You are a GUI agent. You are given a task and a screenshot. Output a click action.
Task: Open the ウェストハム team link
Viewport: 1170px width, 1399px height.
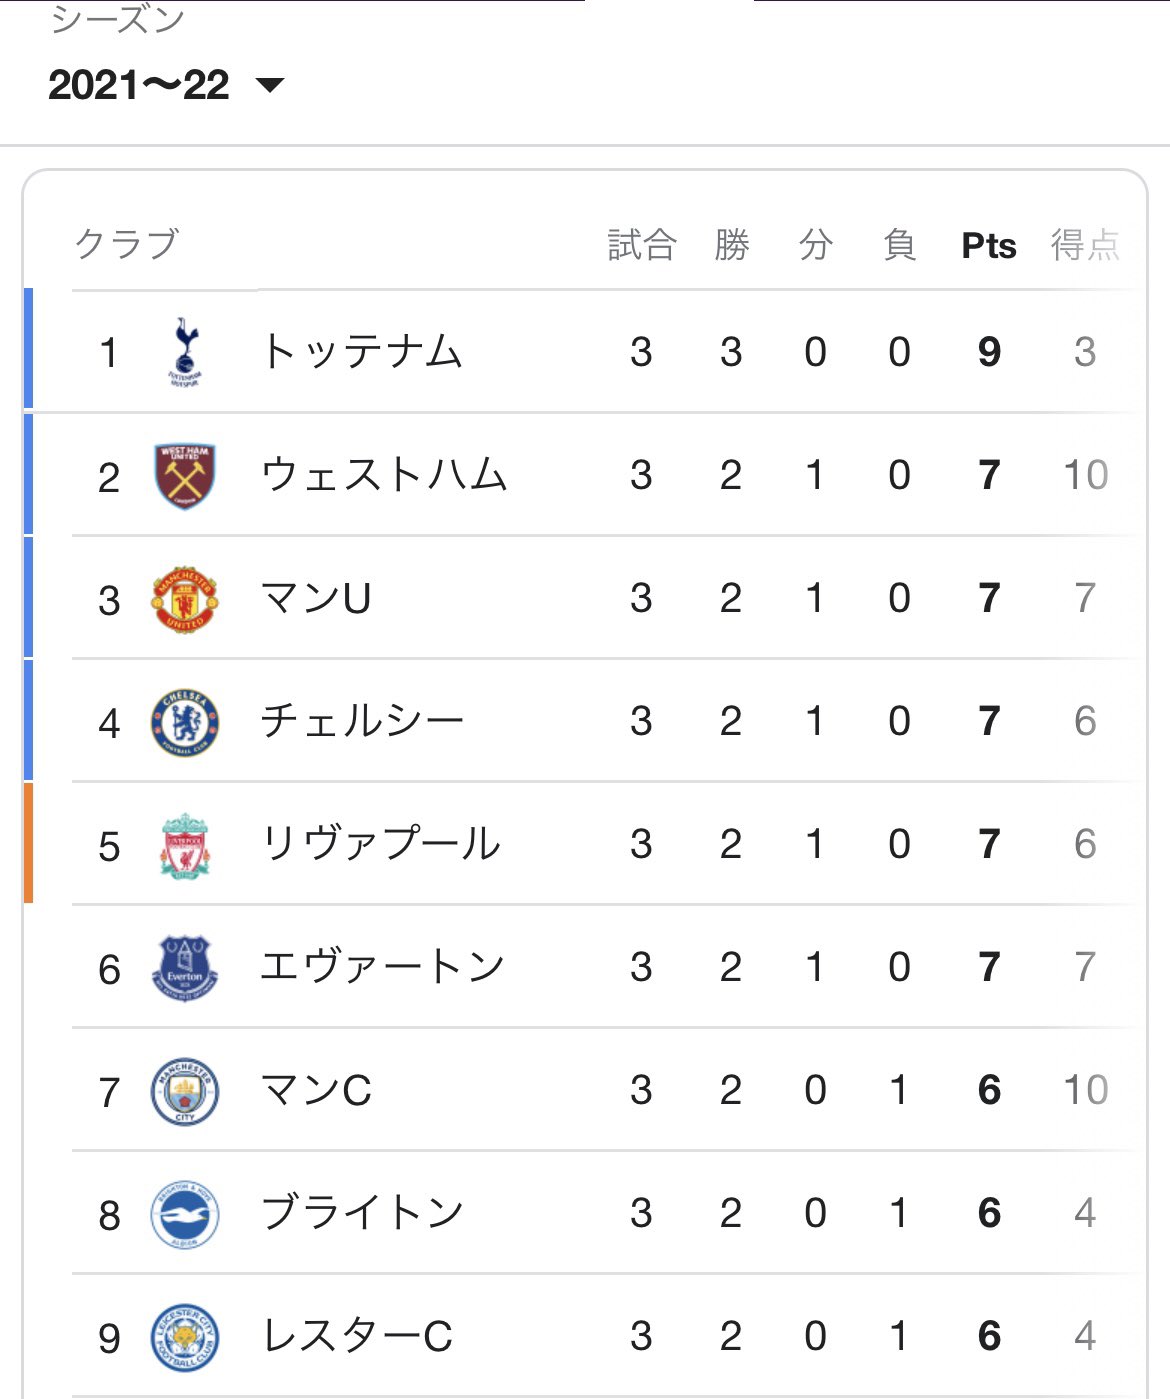pos(384,475)
